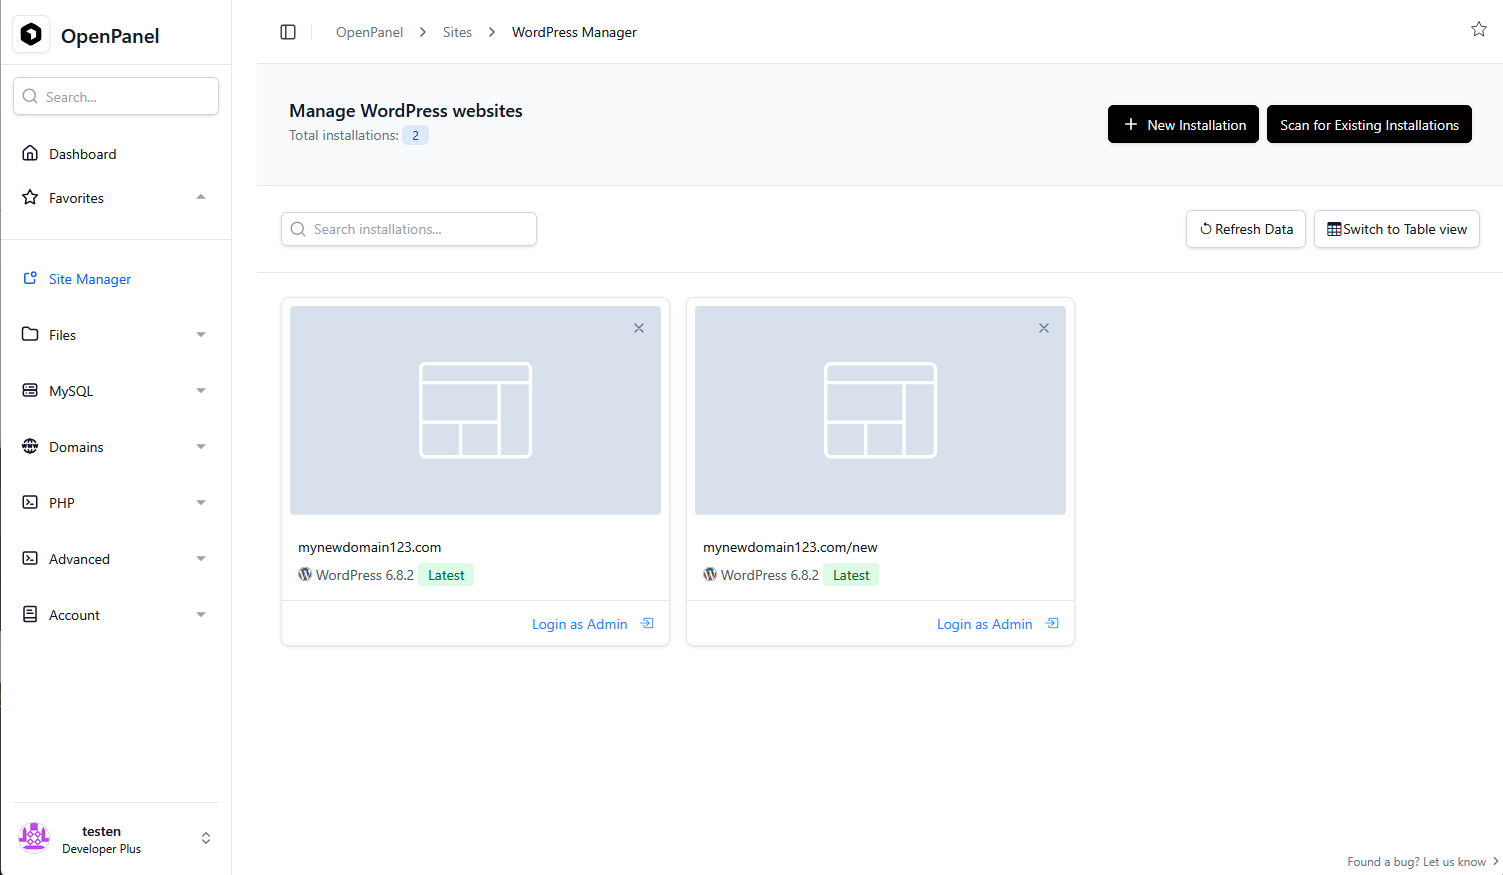Screen dimensions: 1503x875
Task: Toggle the sidebar panel icon
Action: [x=288, y=32]
